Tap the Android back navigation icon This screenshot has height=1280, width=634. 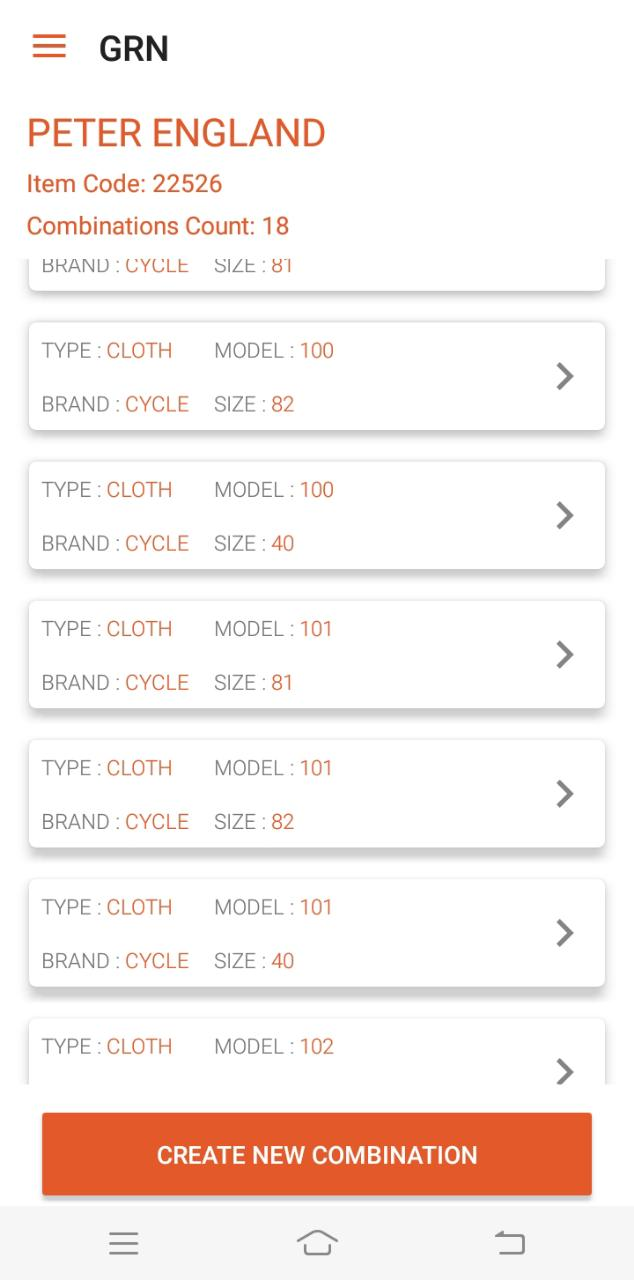(510, 1243)
